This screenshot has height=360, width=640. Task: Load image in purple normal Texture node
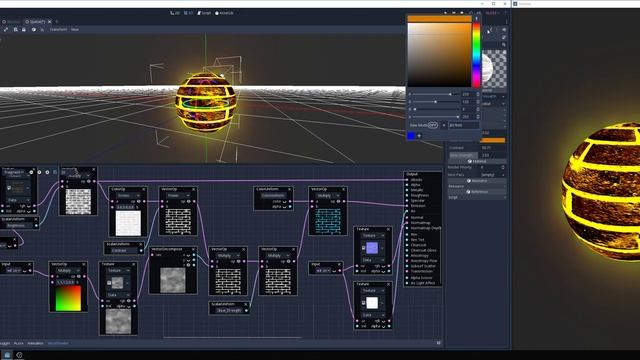pos(363,248)
